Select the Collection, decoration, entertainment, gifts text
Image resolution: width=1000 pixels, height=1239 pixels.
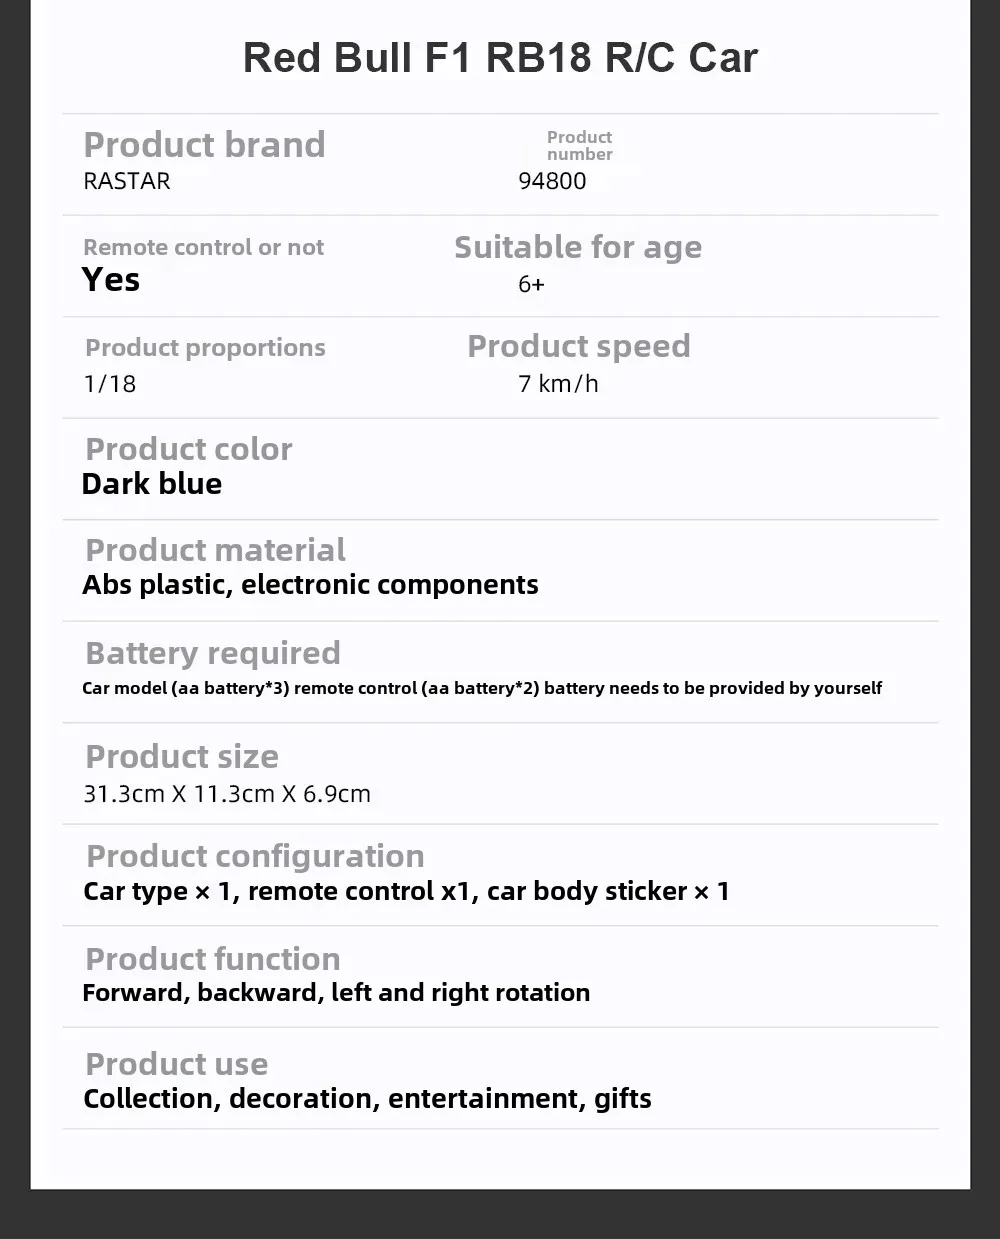pyautogui.click(x=367, y=1099)
